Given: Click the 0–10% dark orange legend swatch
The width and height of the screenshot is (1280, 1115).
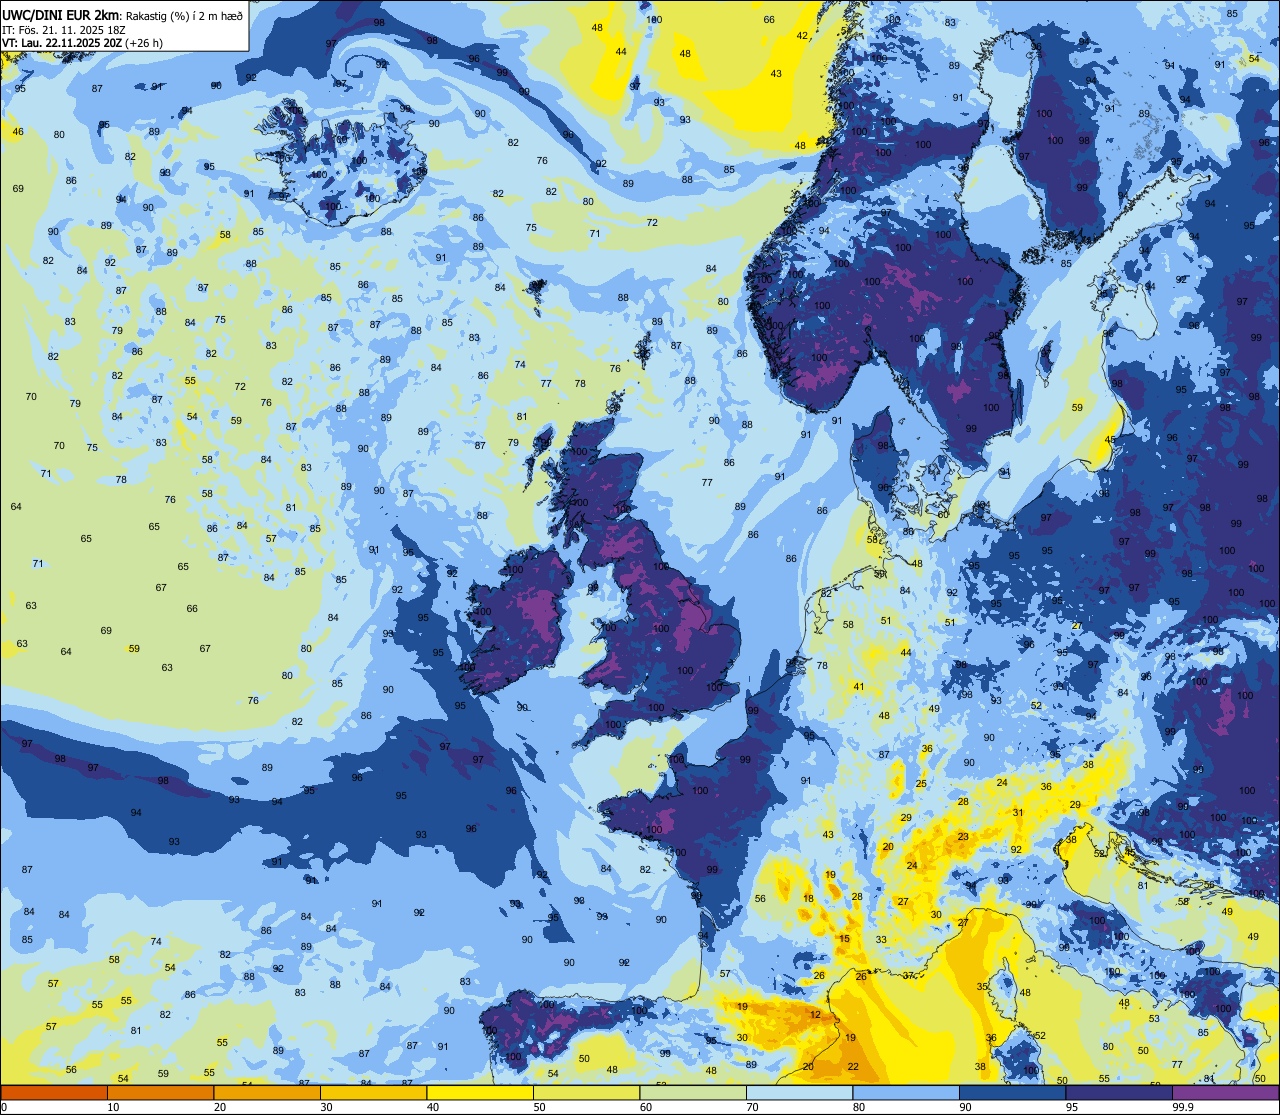Looking at the screenshot, I should 54,1092.
